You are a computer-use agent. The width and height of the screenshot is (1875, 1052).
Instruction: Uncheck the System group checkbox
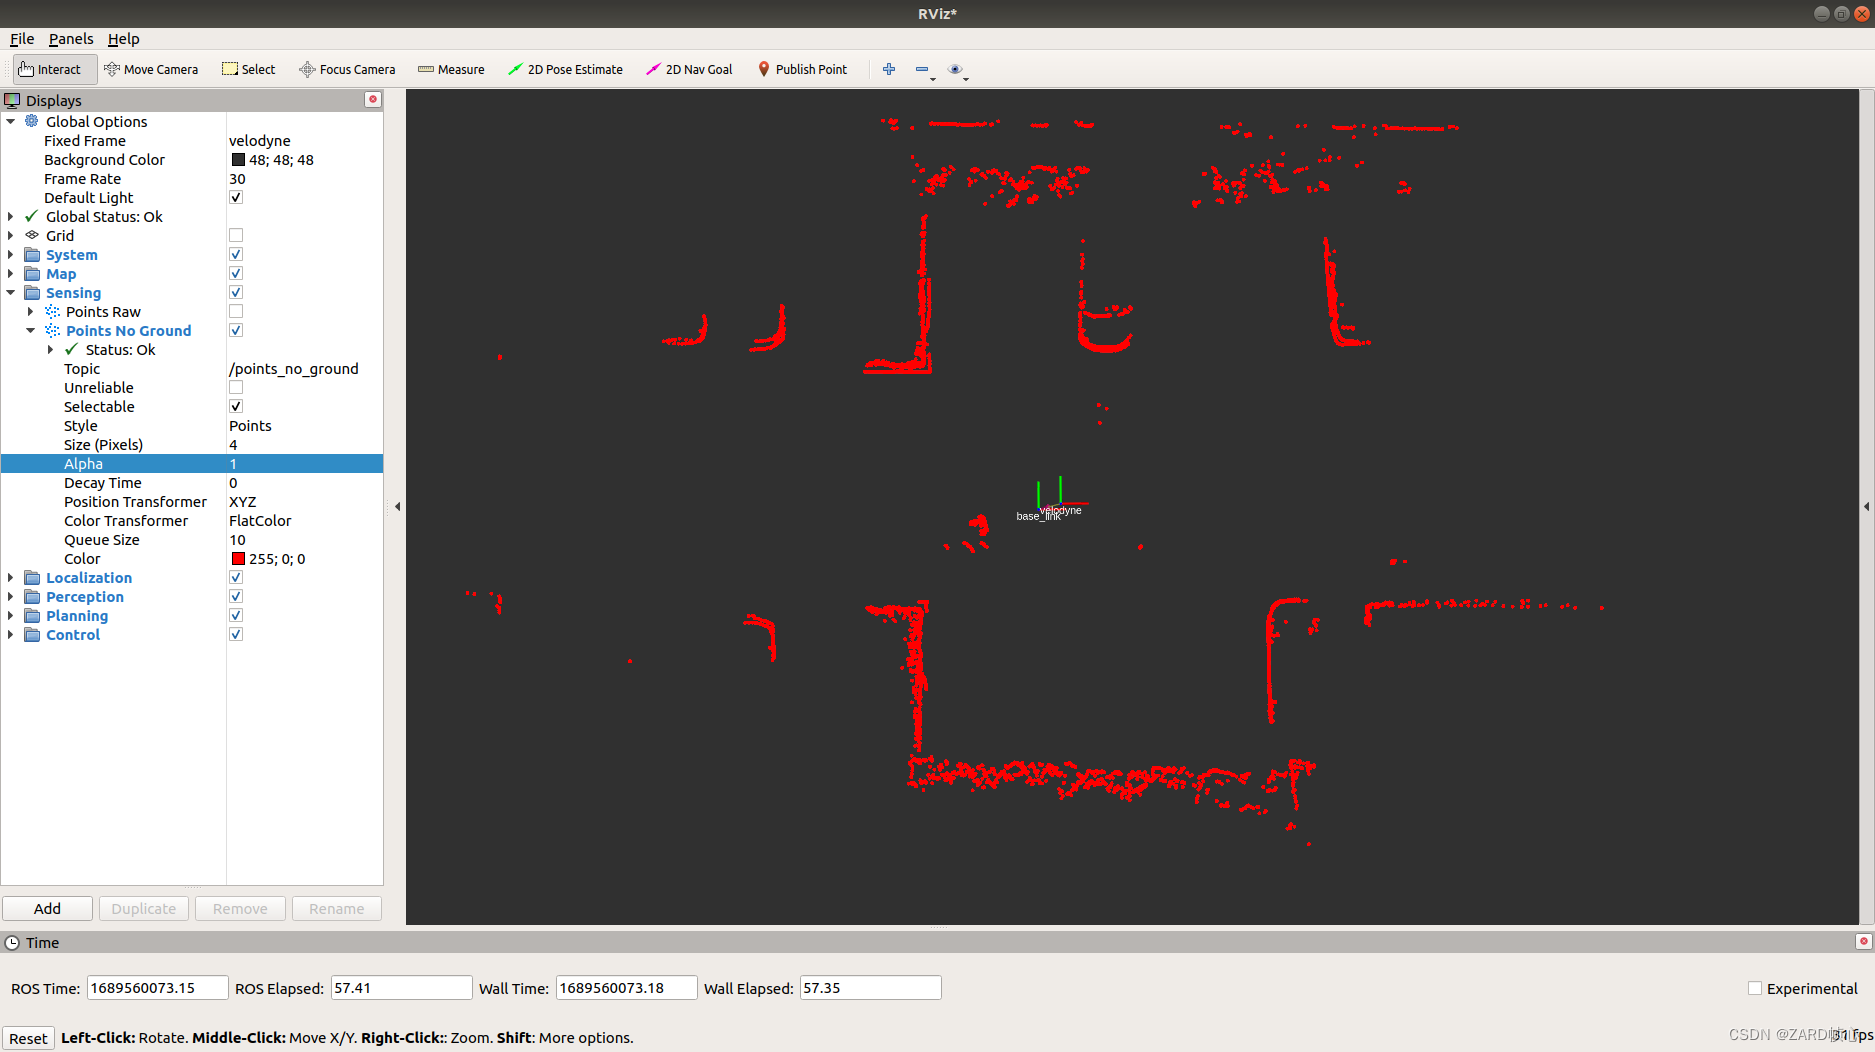[236, 254]
